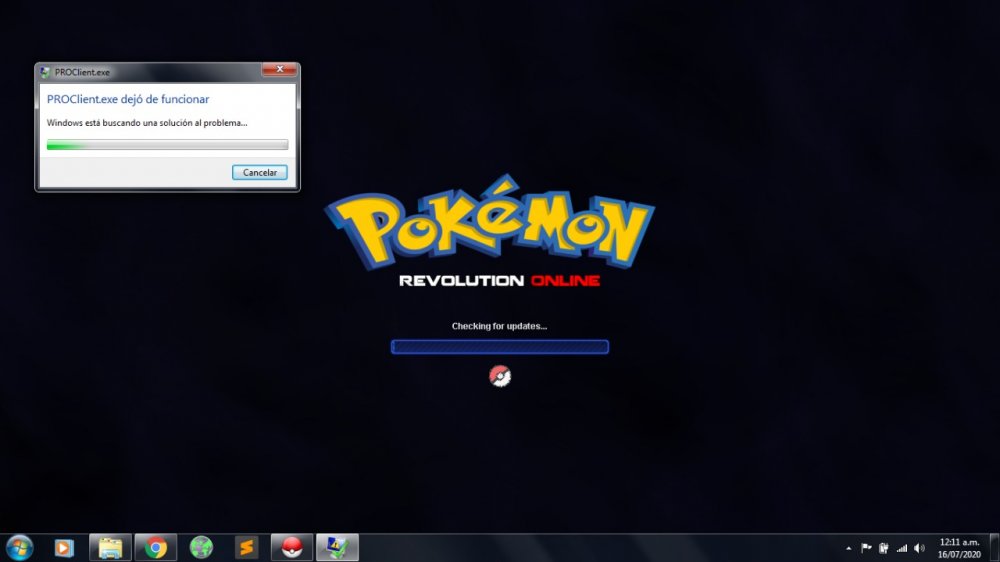Open the network signal tray icon
Screen dimensions: 1000x562
pyautogui.click(x=902, y=548)
